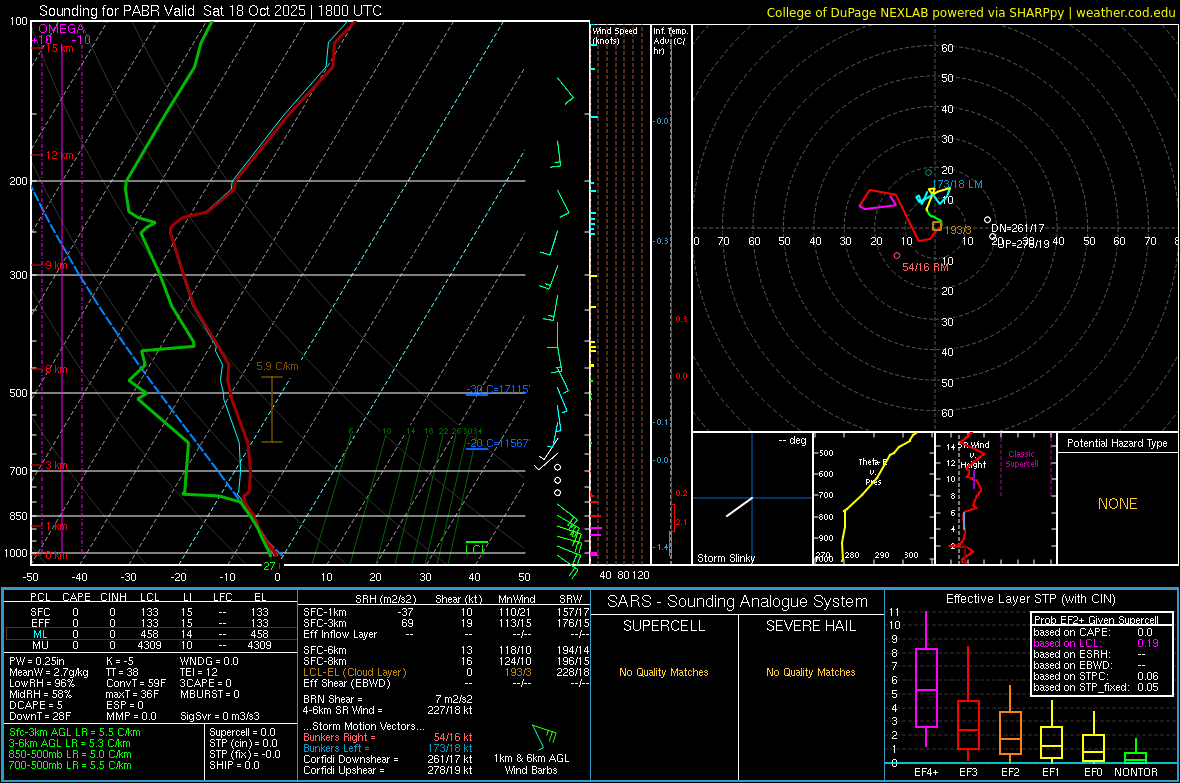Click the '700-500mb LR = 5.5 C/km' line
This screenshot has width=1180, height=783.
[x=70, y=765]
